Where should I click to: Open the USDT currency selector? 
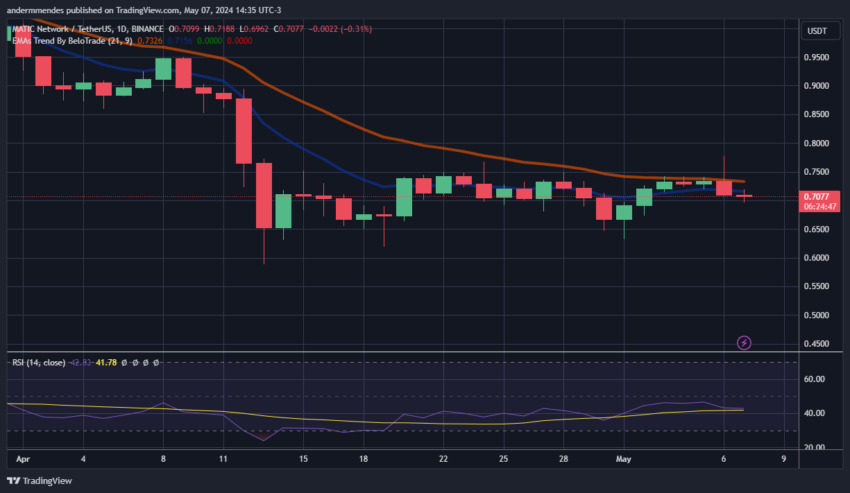pos(817,31)
